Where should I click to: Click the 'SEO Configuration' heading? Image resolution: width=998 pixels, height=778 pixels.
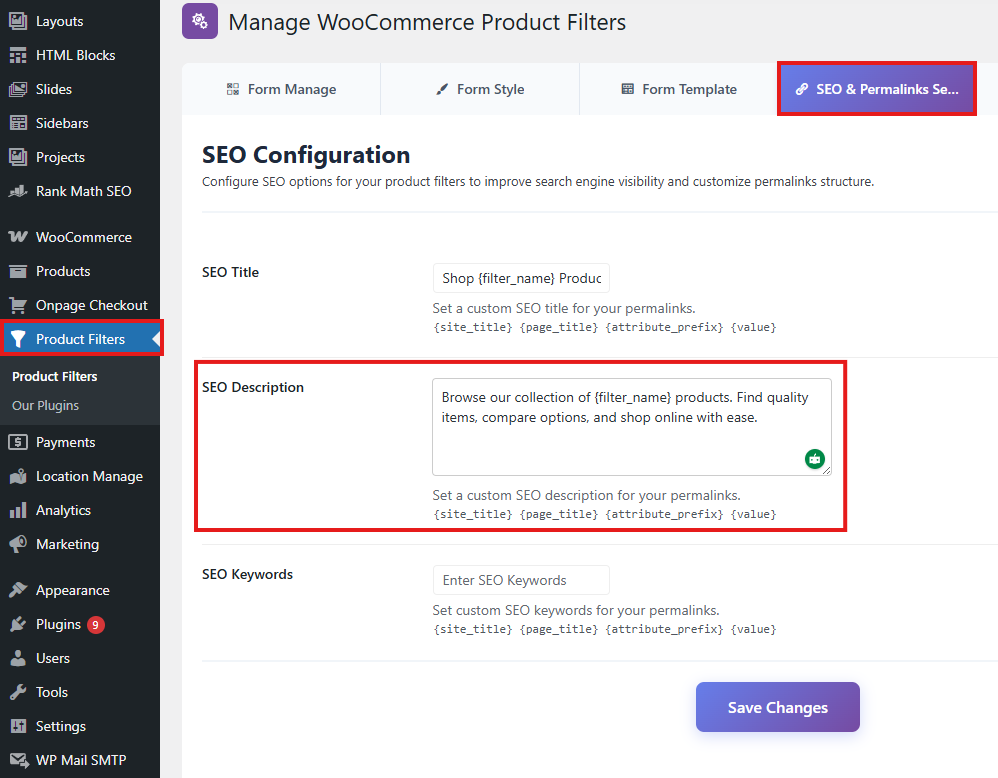tap(306, 155)
